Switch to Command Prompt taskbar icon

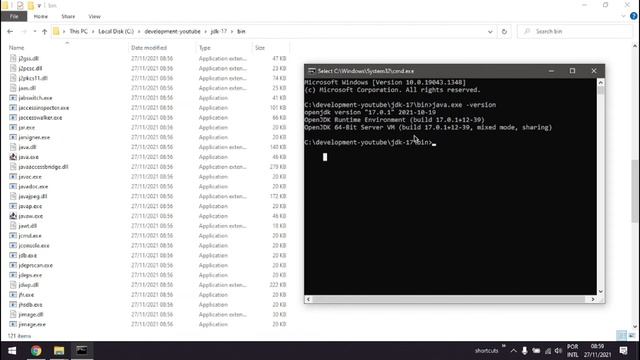coord(82,351)
